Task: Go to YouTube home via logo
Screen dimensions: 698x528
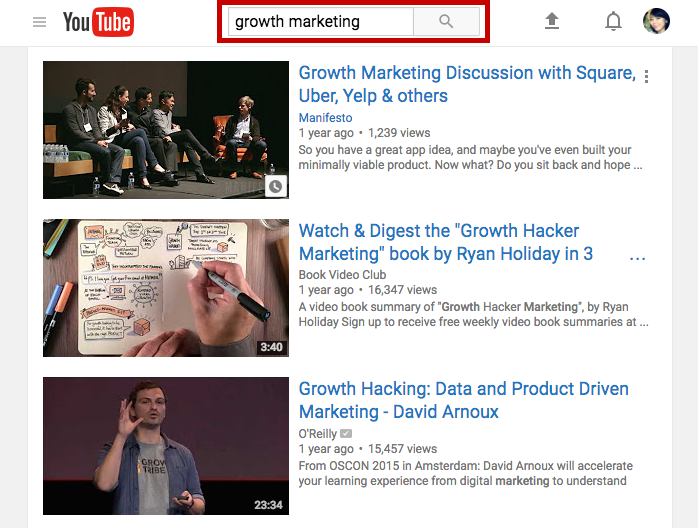Action: pos(98,22)
